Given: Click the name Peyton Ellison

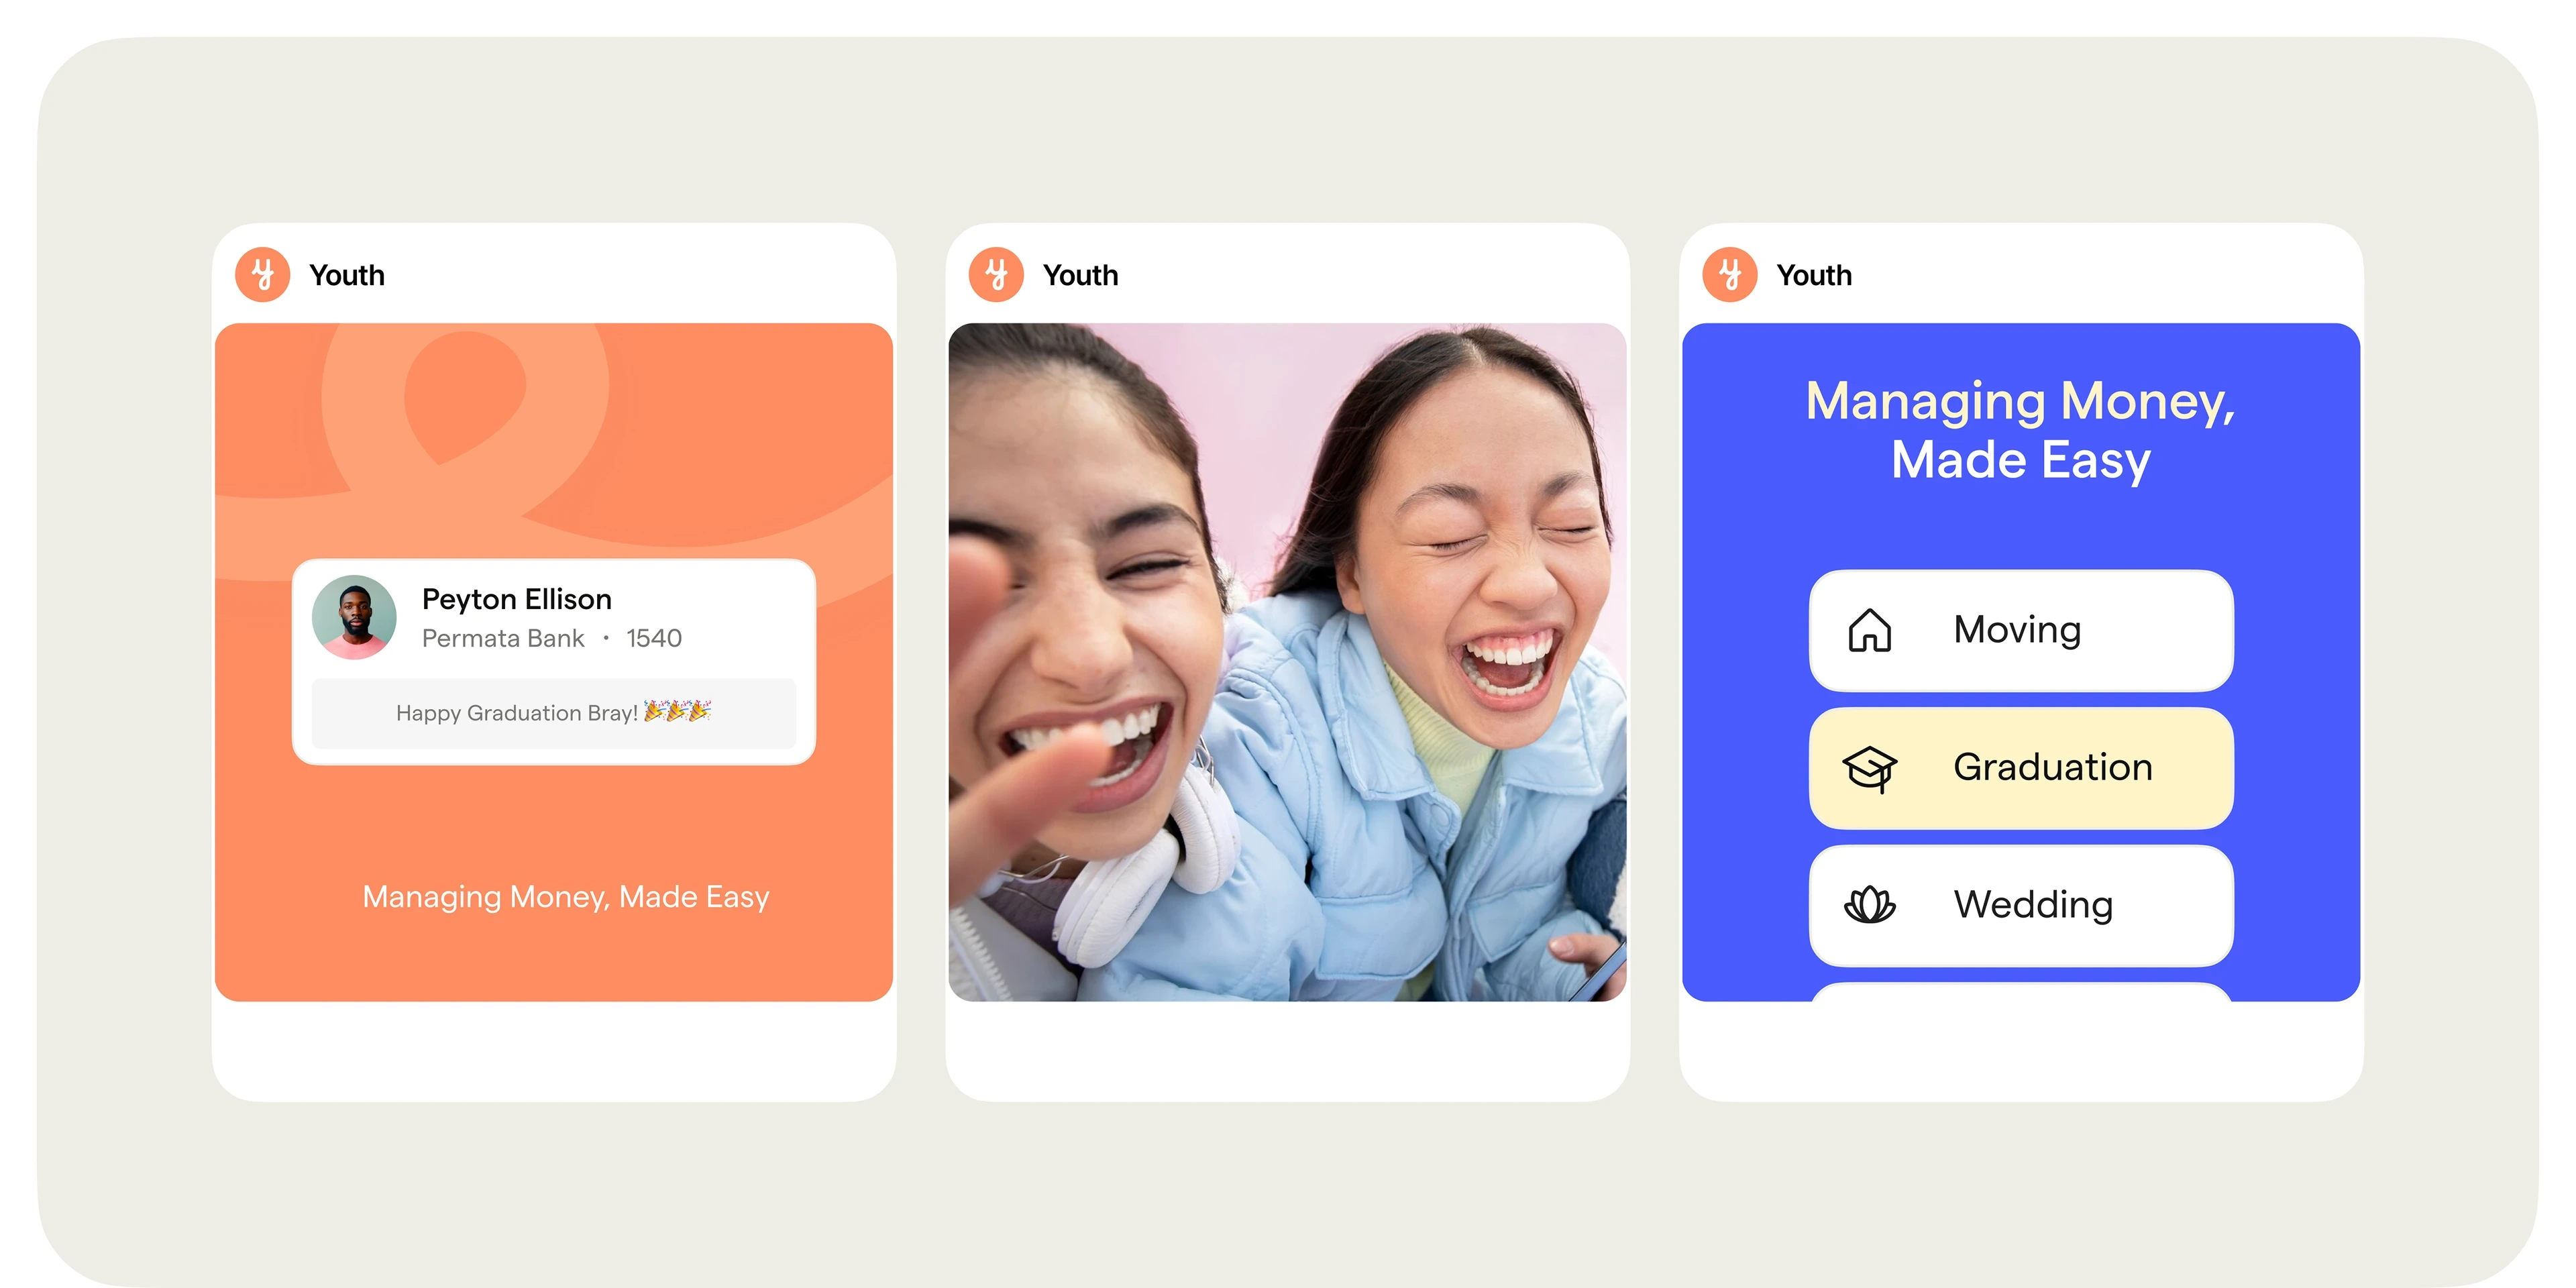Looking at the screenshot, I should (x=517, y=599).
